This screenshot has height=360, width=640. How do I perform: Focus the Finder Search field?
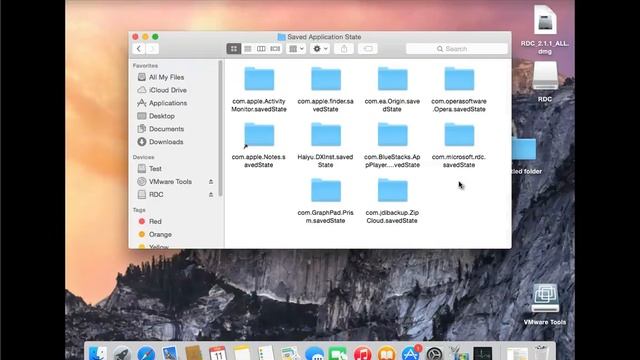pyautogui.click(x=457, y=49)
